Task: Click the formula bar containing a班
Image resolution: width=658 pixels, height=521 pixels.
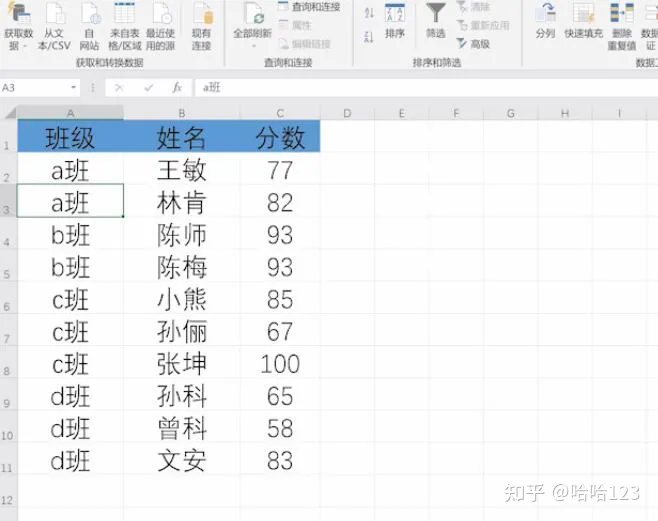Action: (426, 88)
